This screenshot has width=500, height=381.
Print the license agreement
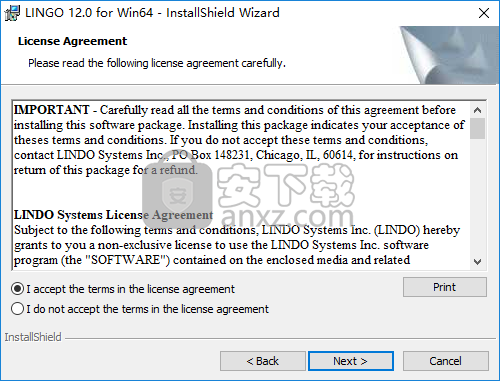click(x=445, y=287)
